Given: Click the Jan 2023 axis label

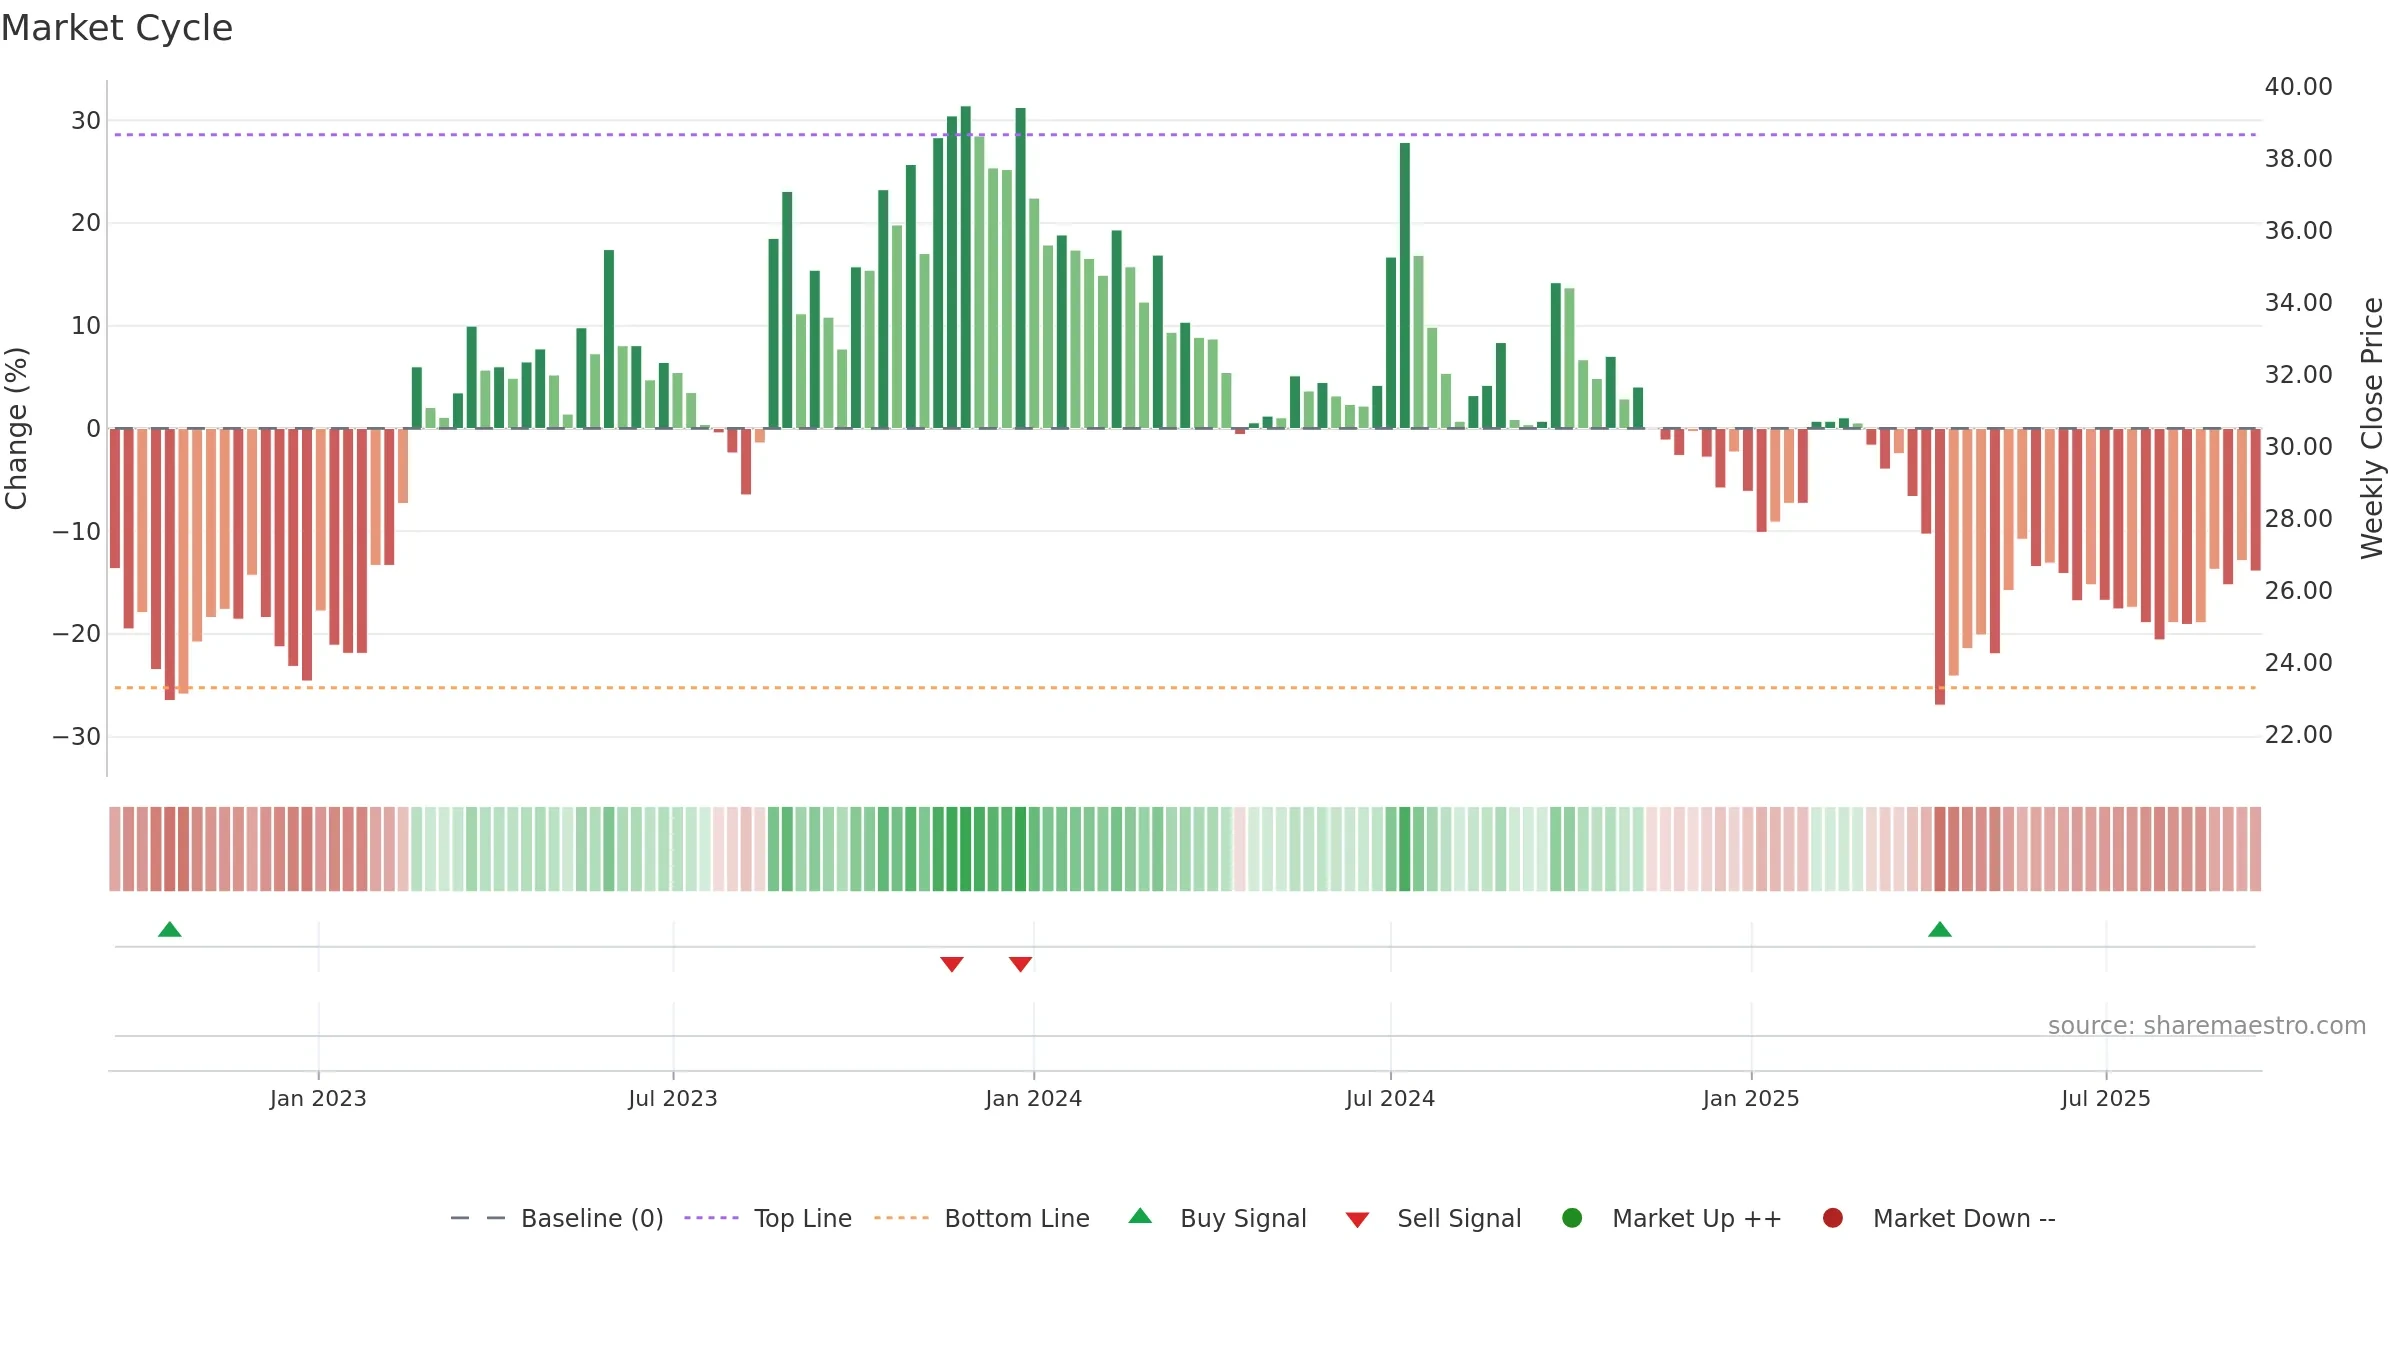Looking at the screenshot, I should click(x=318, y=1099).
